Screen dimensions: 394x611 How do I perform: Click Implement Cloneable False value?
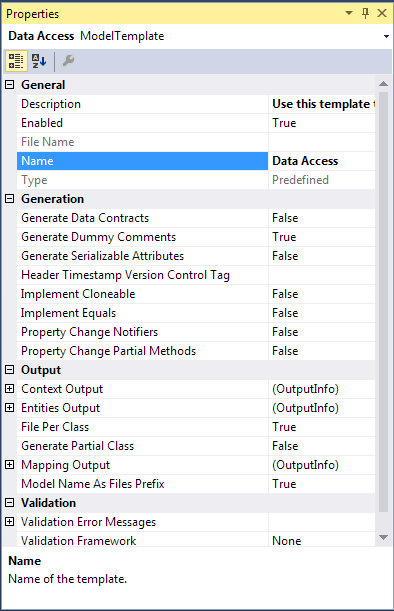[x=322, y=294]
